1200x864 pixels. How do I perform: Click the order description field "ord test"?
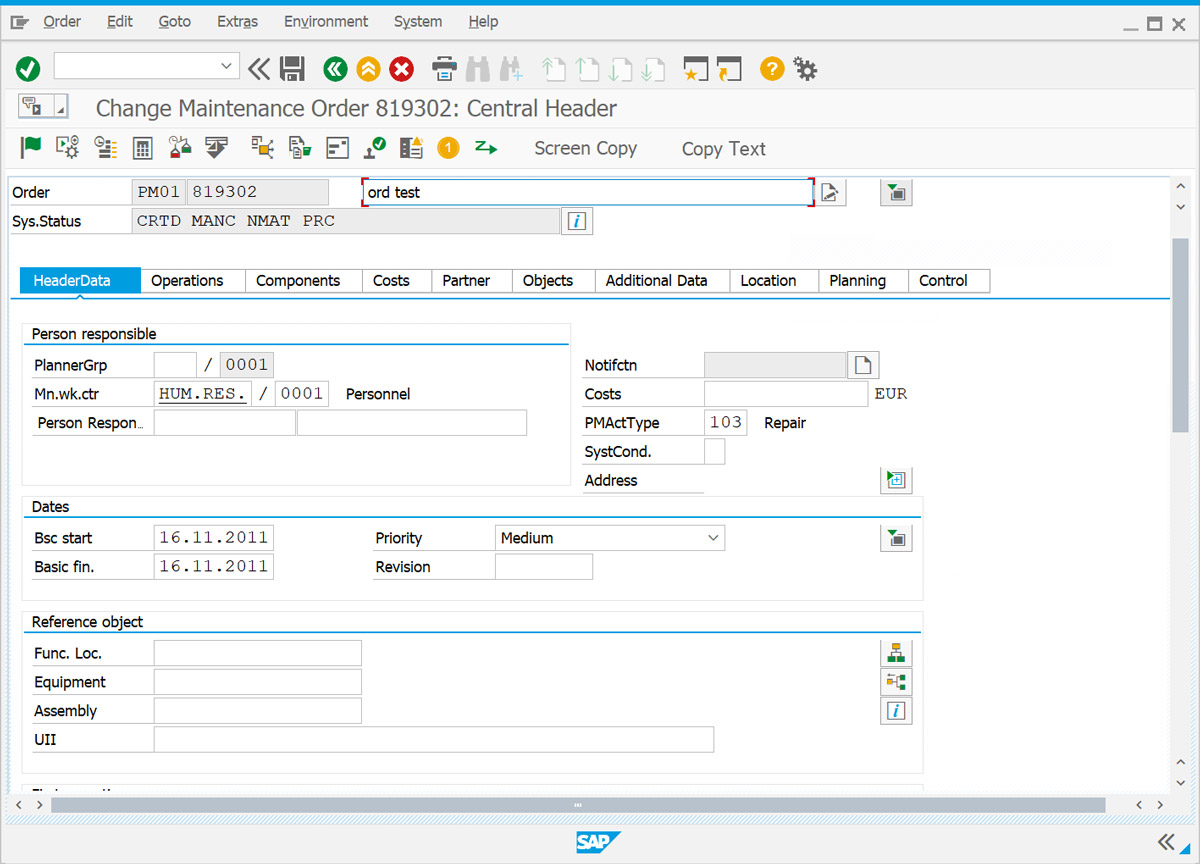coord(588,192)
